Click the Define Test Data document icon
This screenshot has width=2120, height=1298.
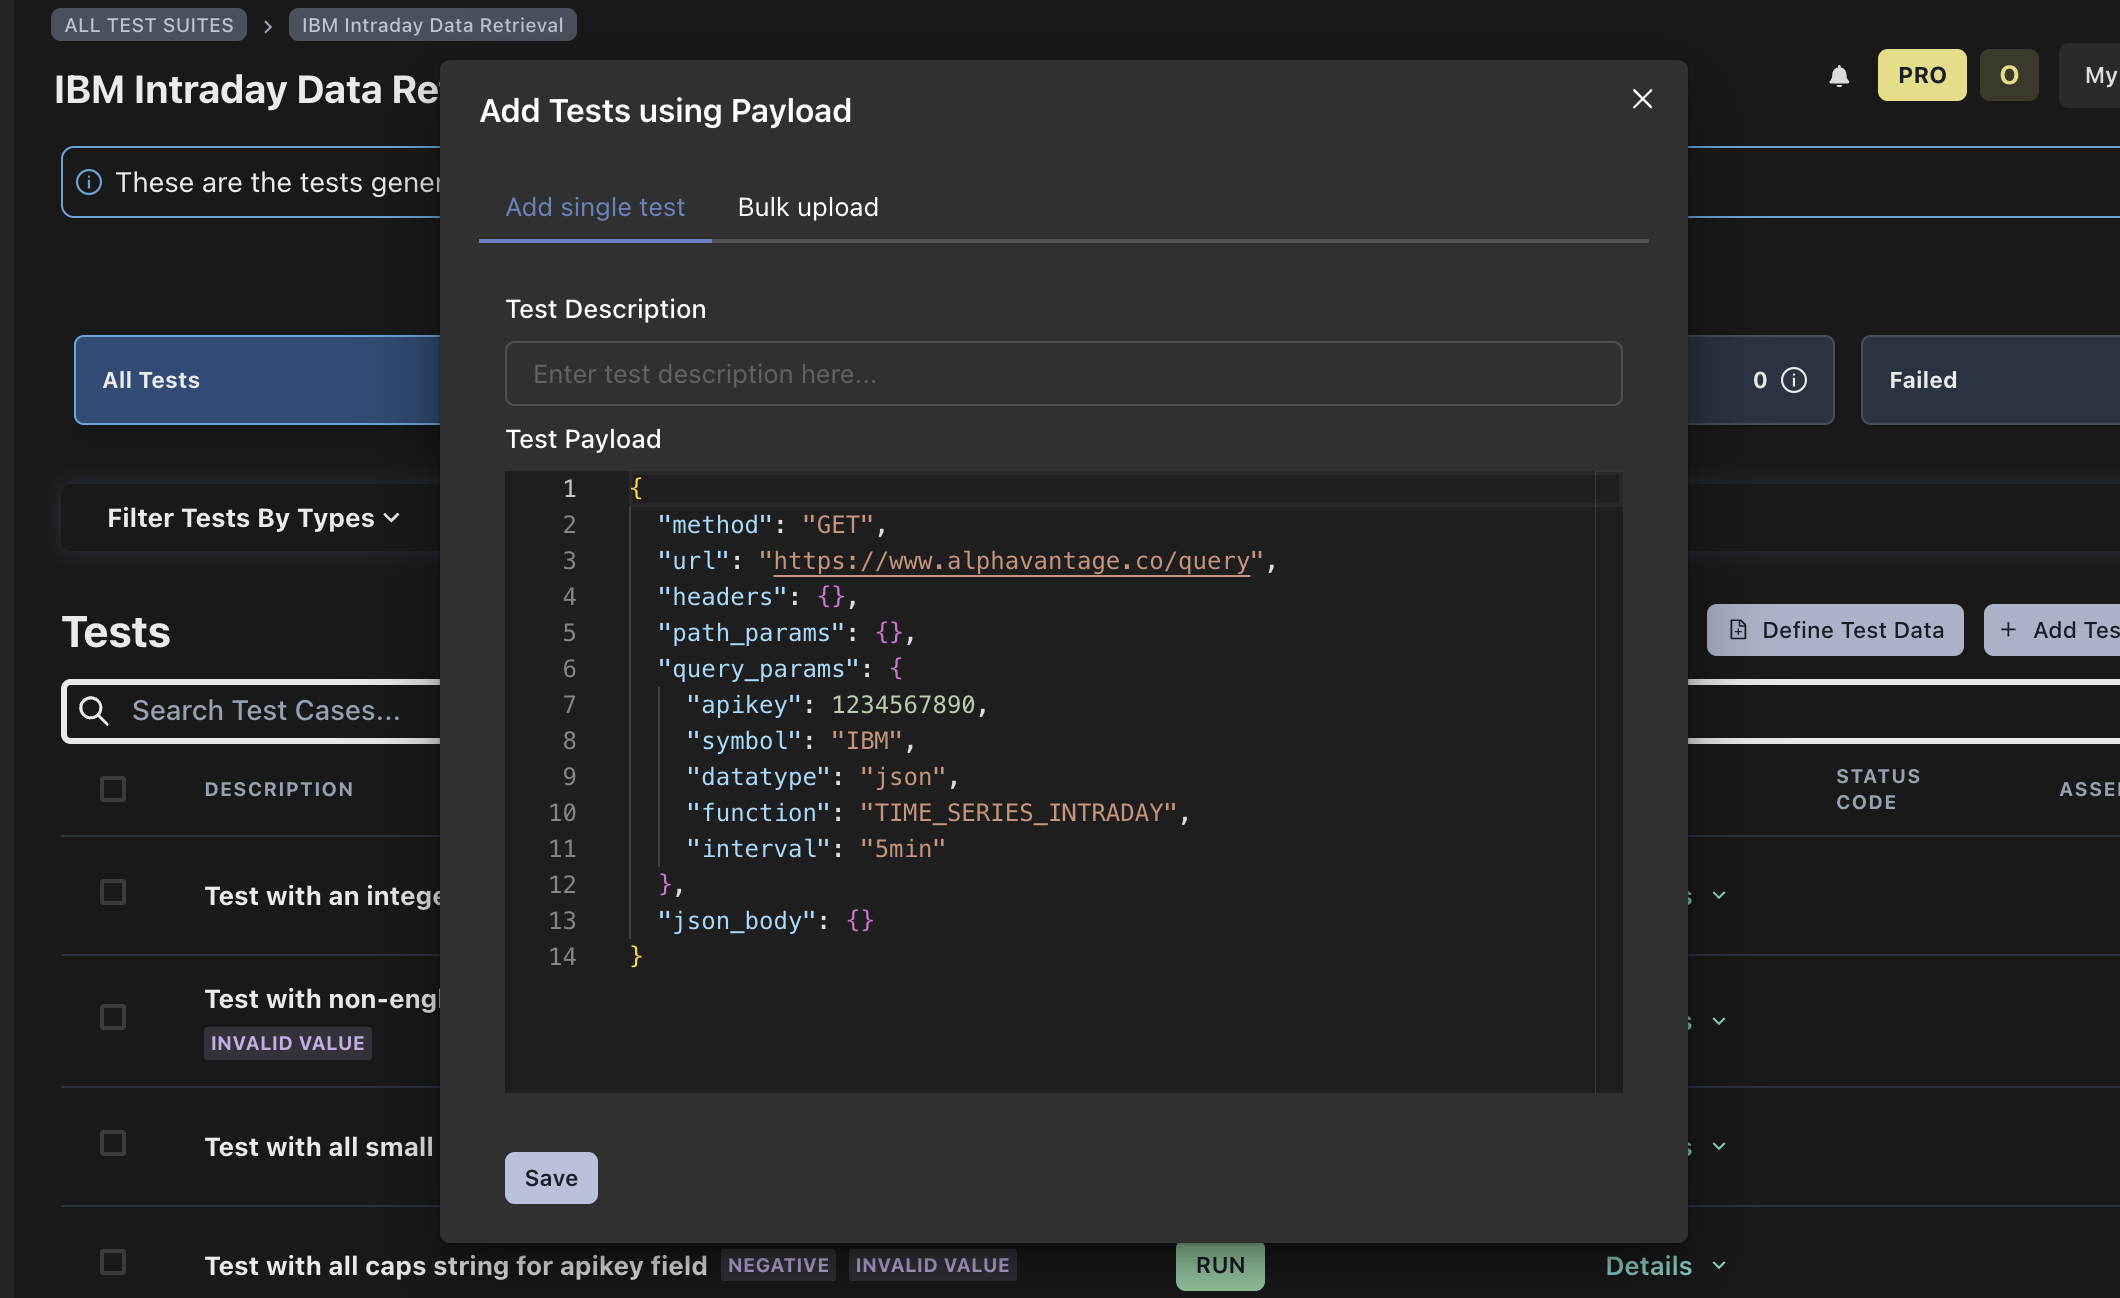tap(1737, 629)
